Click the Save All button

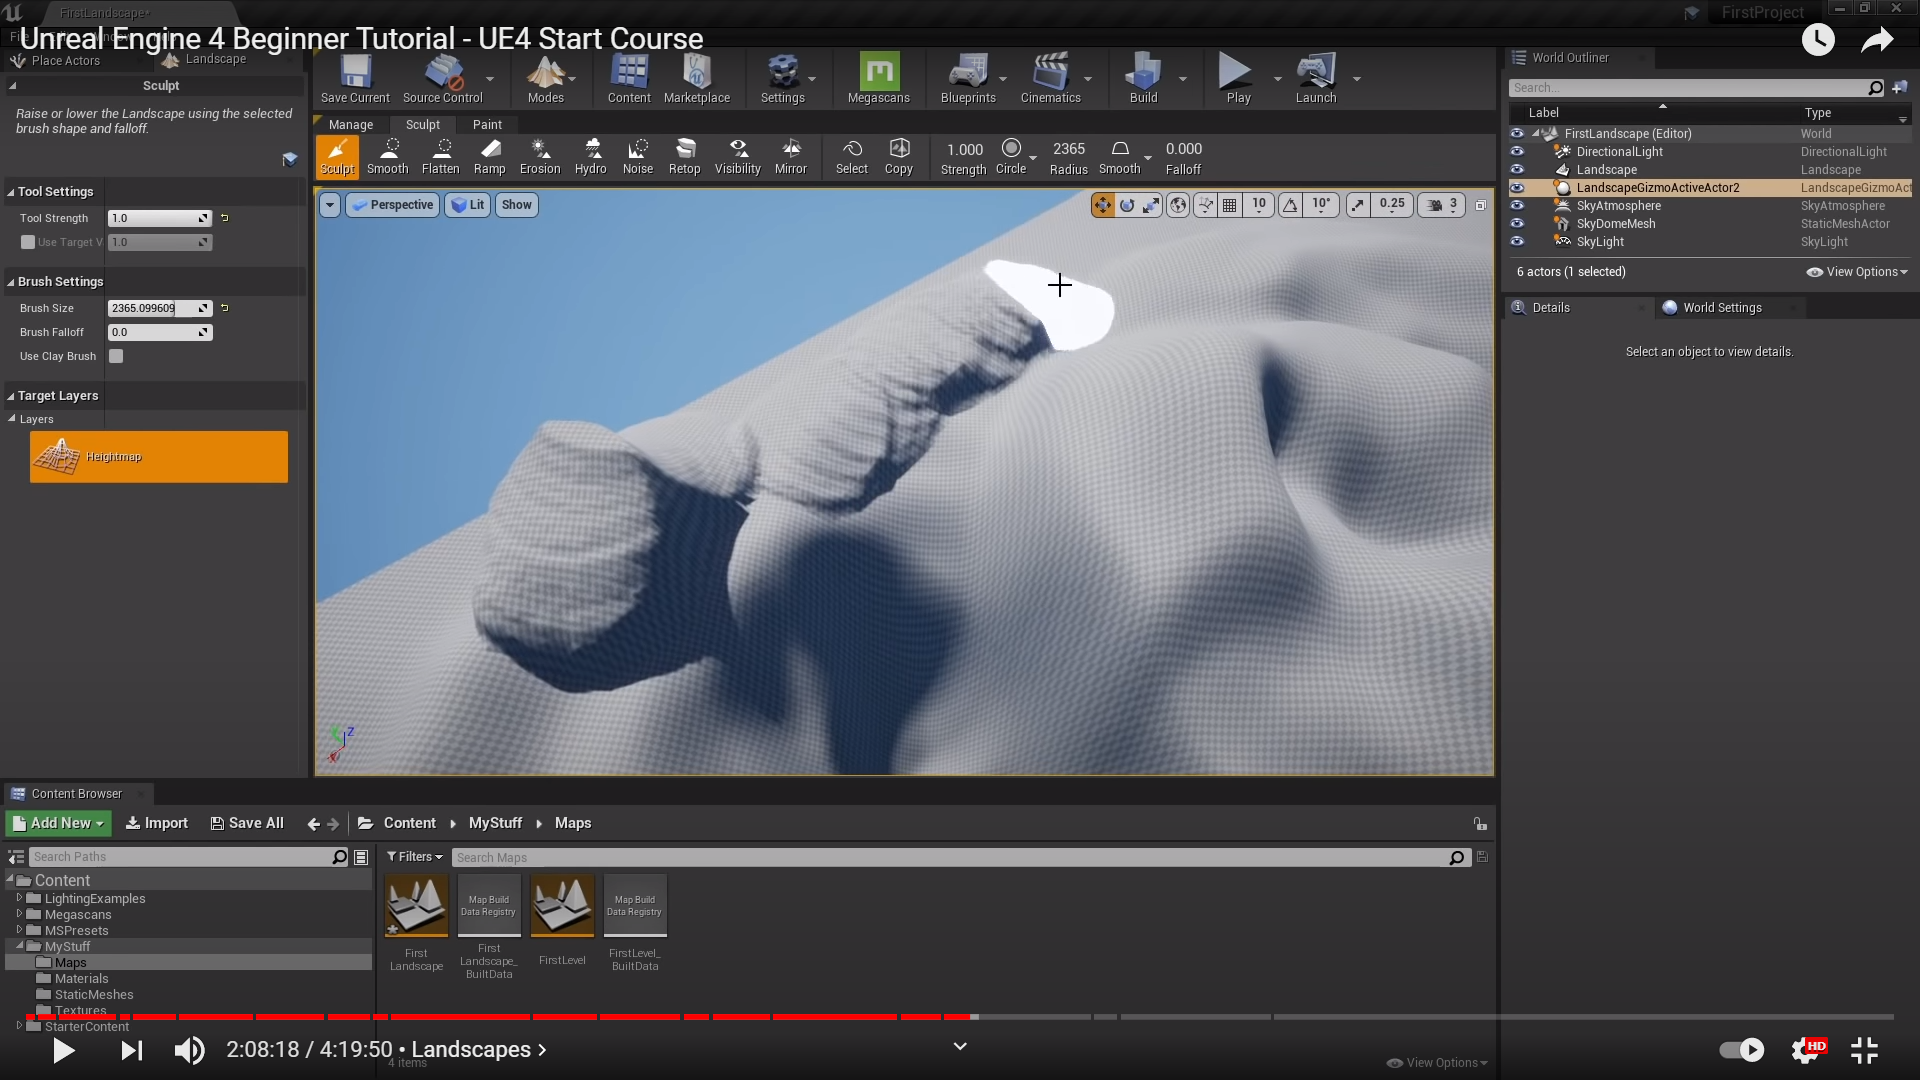click(247, 823)
